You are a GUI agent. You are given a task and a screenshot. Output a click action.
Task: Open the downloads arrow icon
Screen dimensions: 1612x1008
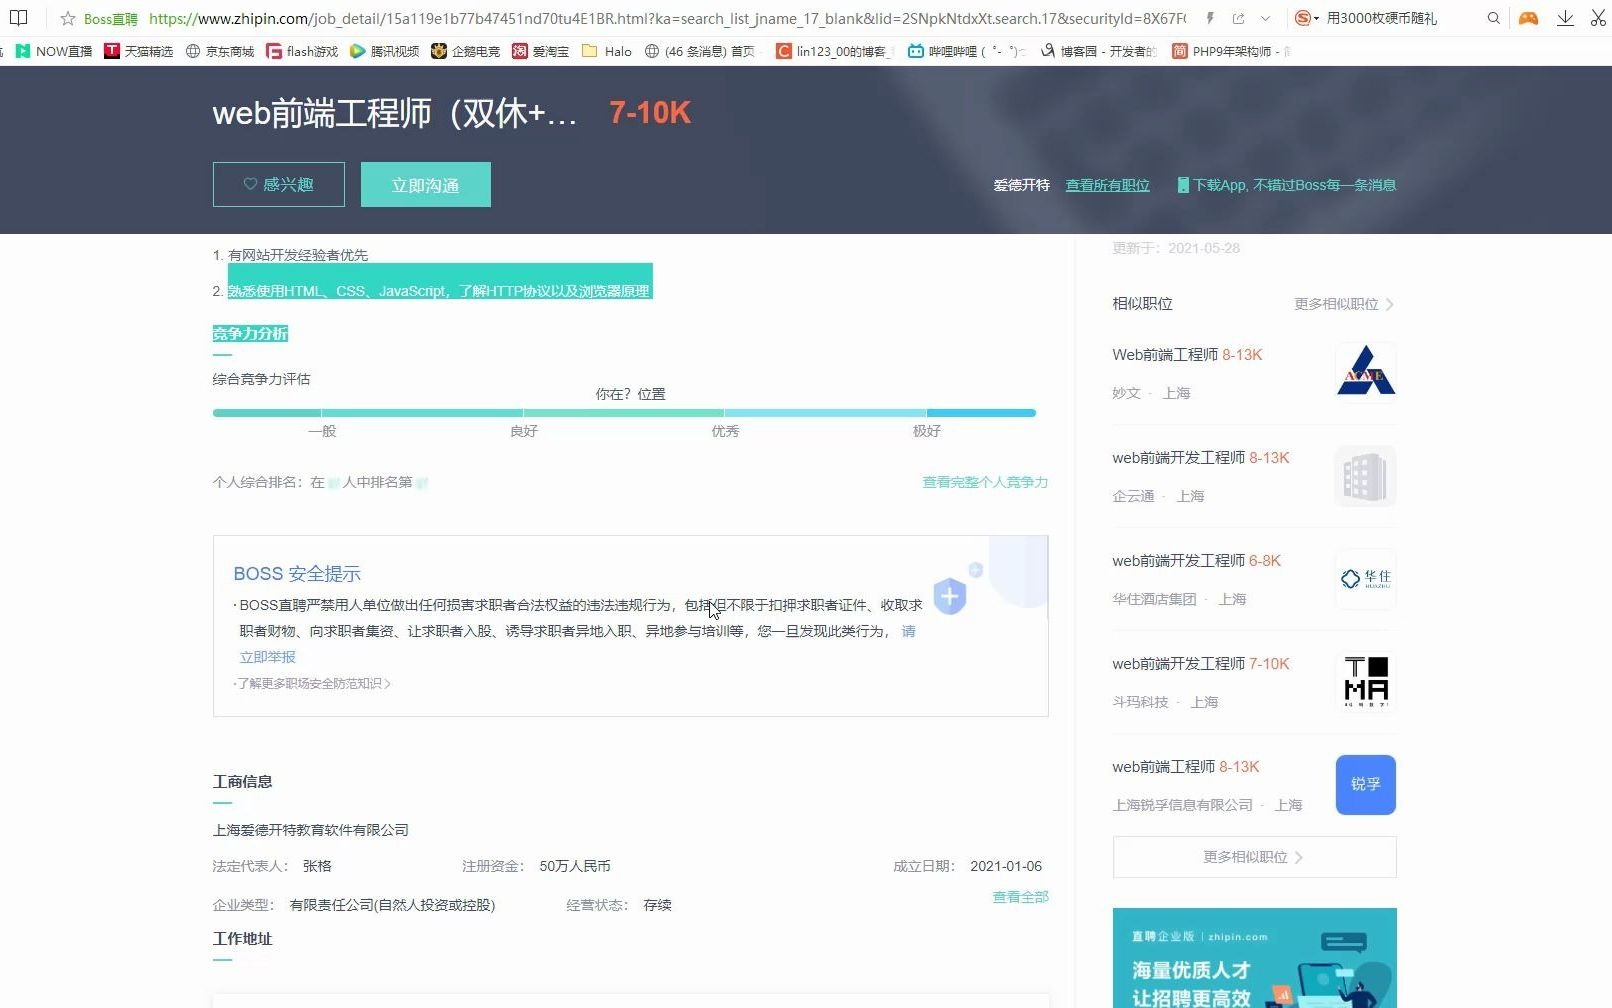1565,18
